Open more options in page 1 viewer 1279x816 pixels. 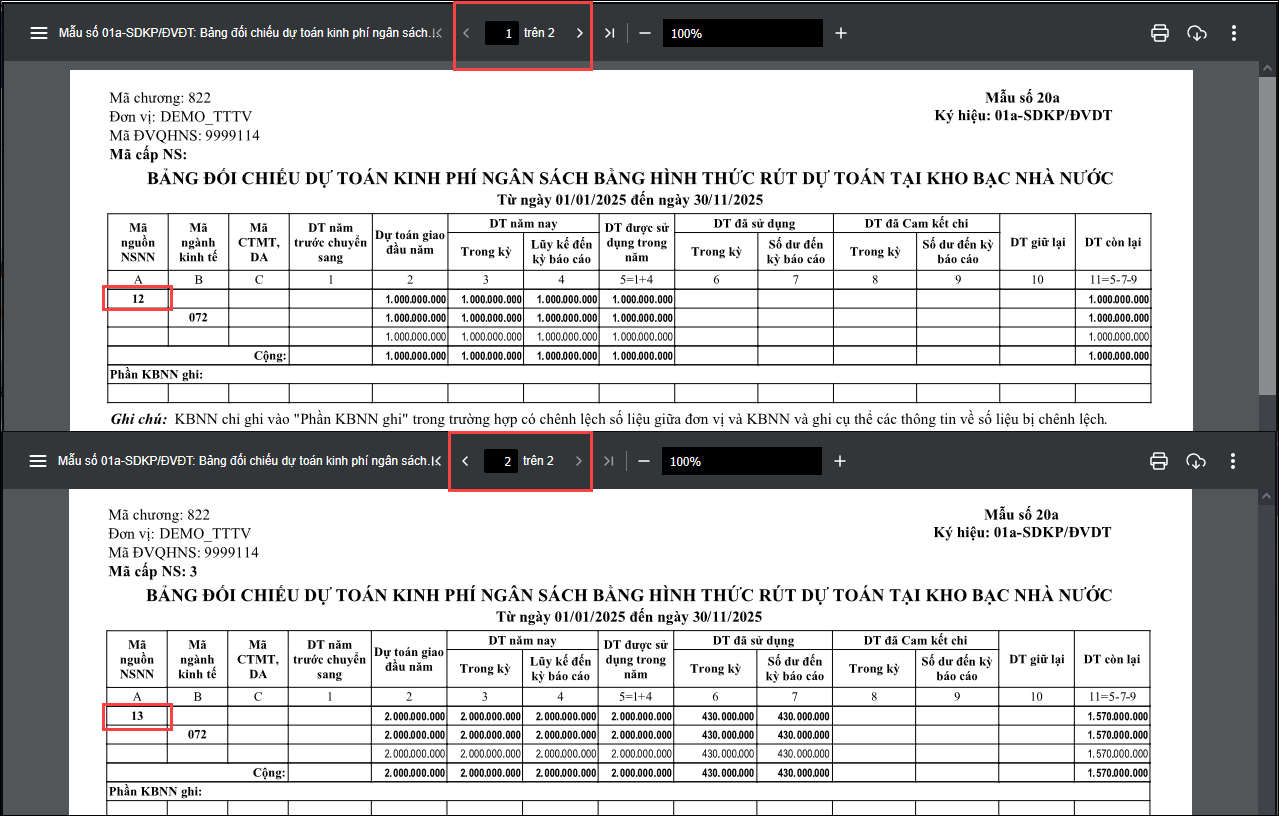(1234, 33)
